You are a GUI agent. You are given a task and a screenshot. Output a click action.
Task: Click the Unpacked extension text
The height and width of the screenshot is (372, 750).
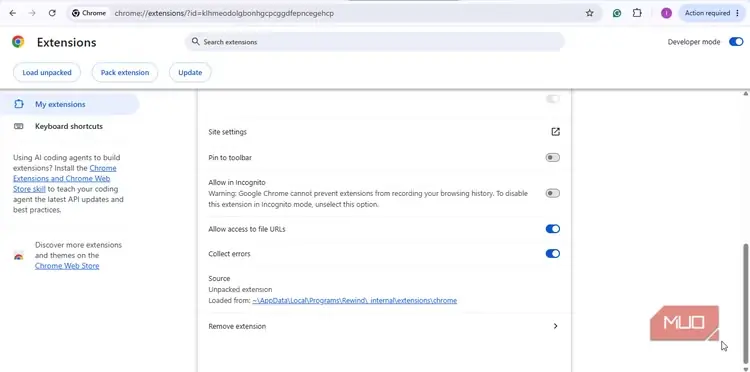click(x=240, y=290)
